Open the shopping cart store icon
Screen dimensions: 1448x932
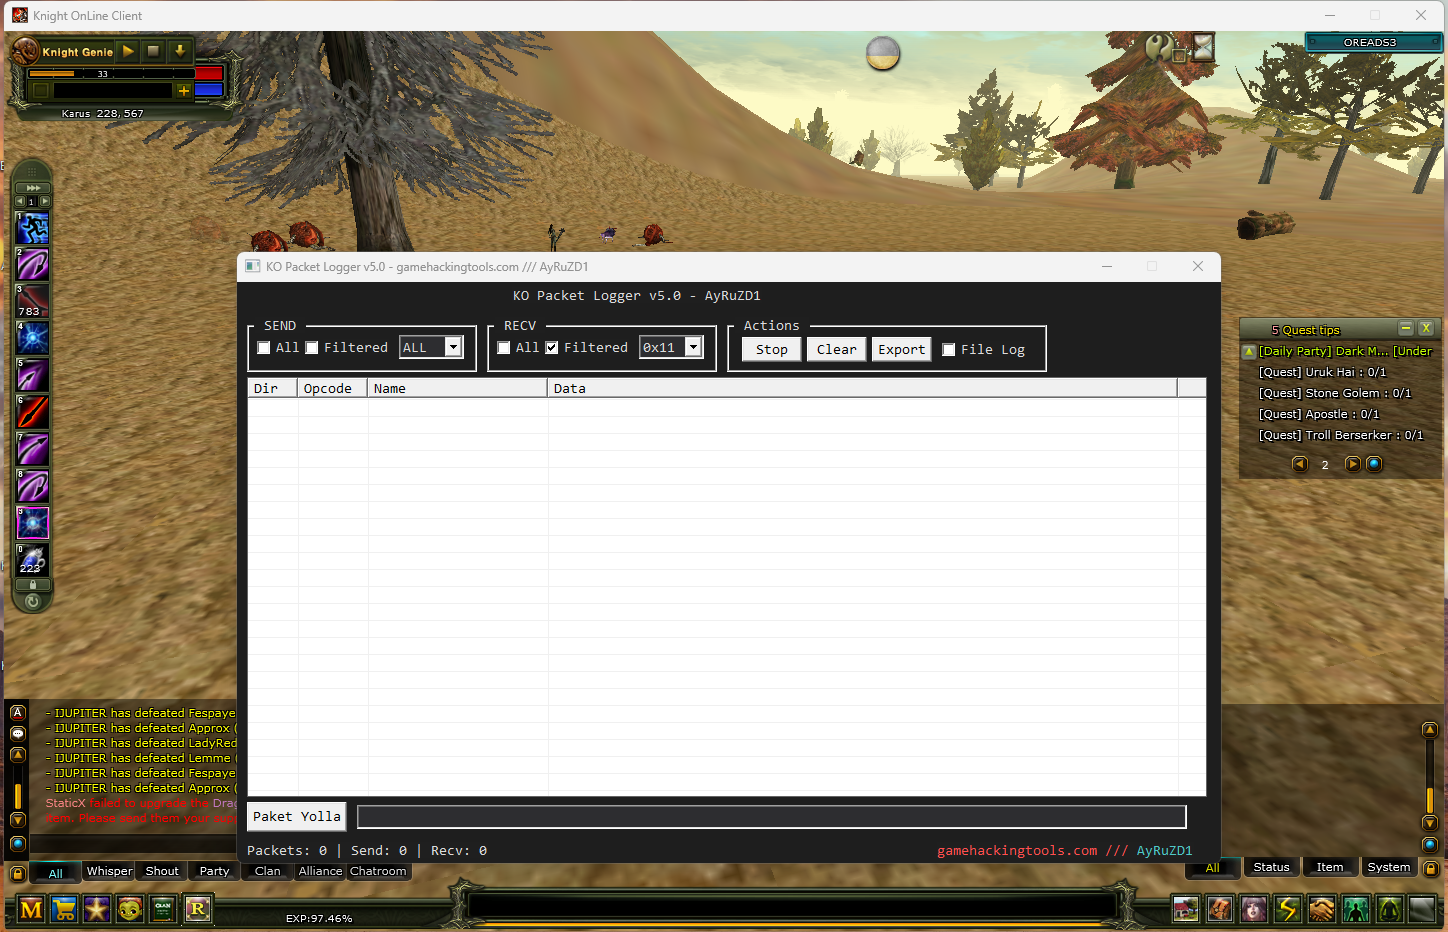[x=64, y=909]
